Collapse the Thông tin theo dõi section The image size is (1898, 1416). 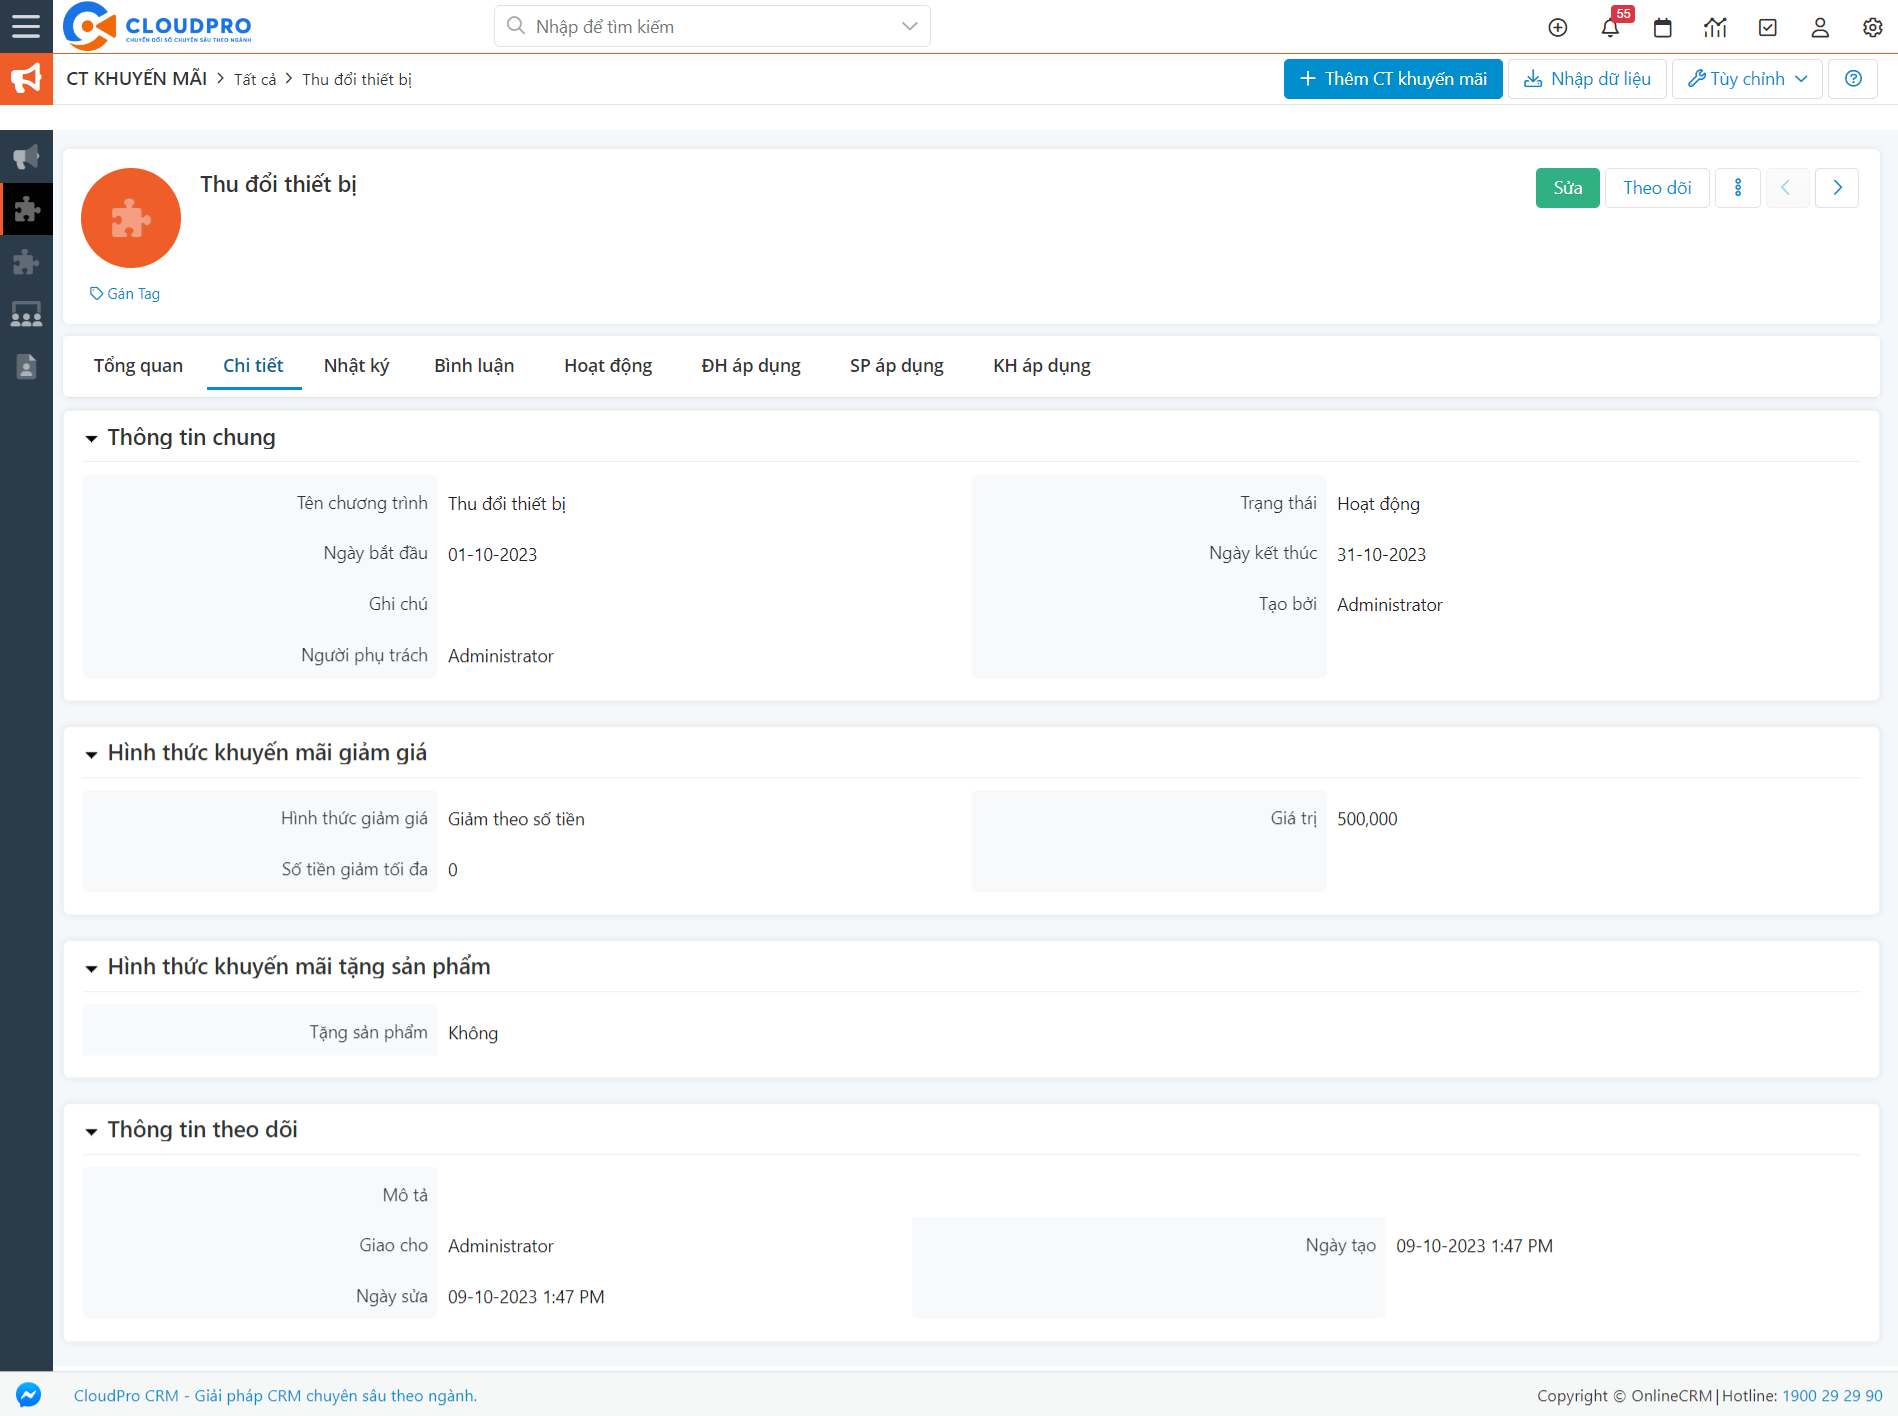pos(91,1131)
